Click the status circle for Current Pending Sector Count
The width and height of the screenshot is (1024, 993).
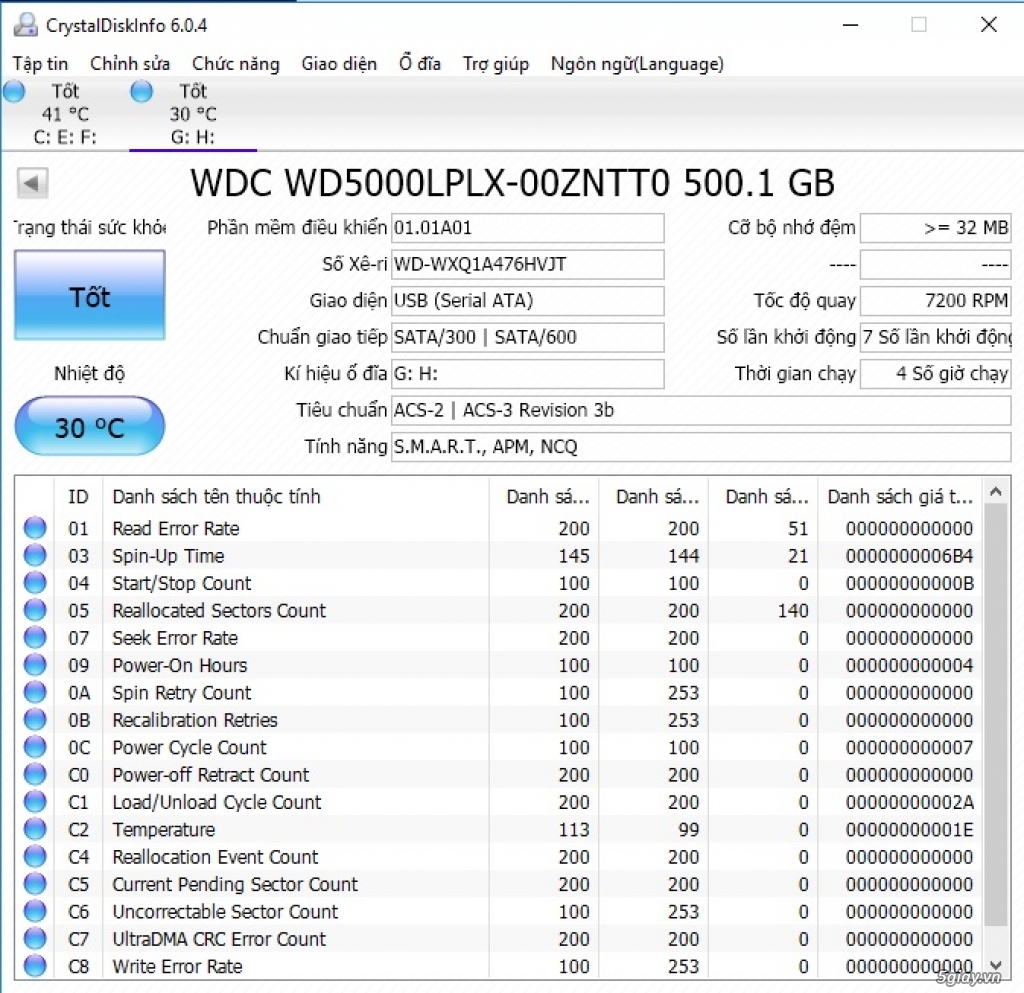35,884
